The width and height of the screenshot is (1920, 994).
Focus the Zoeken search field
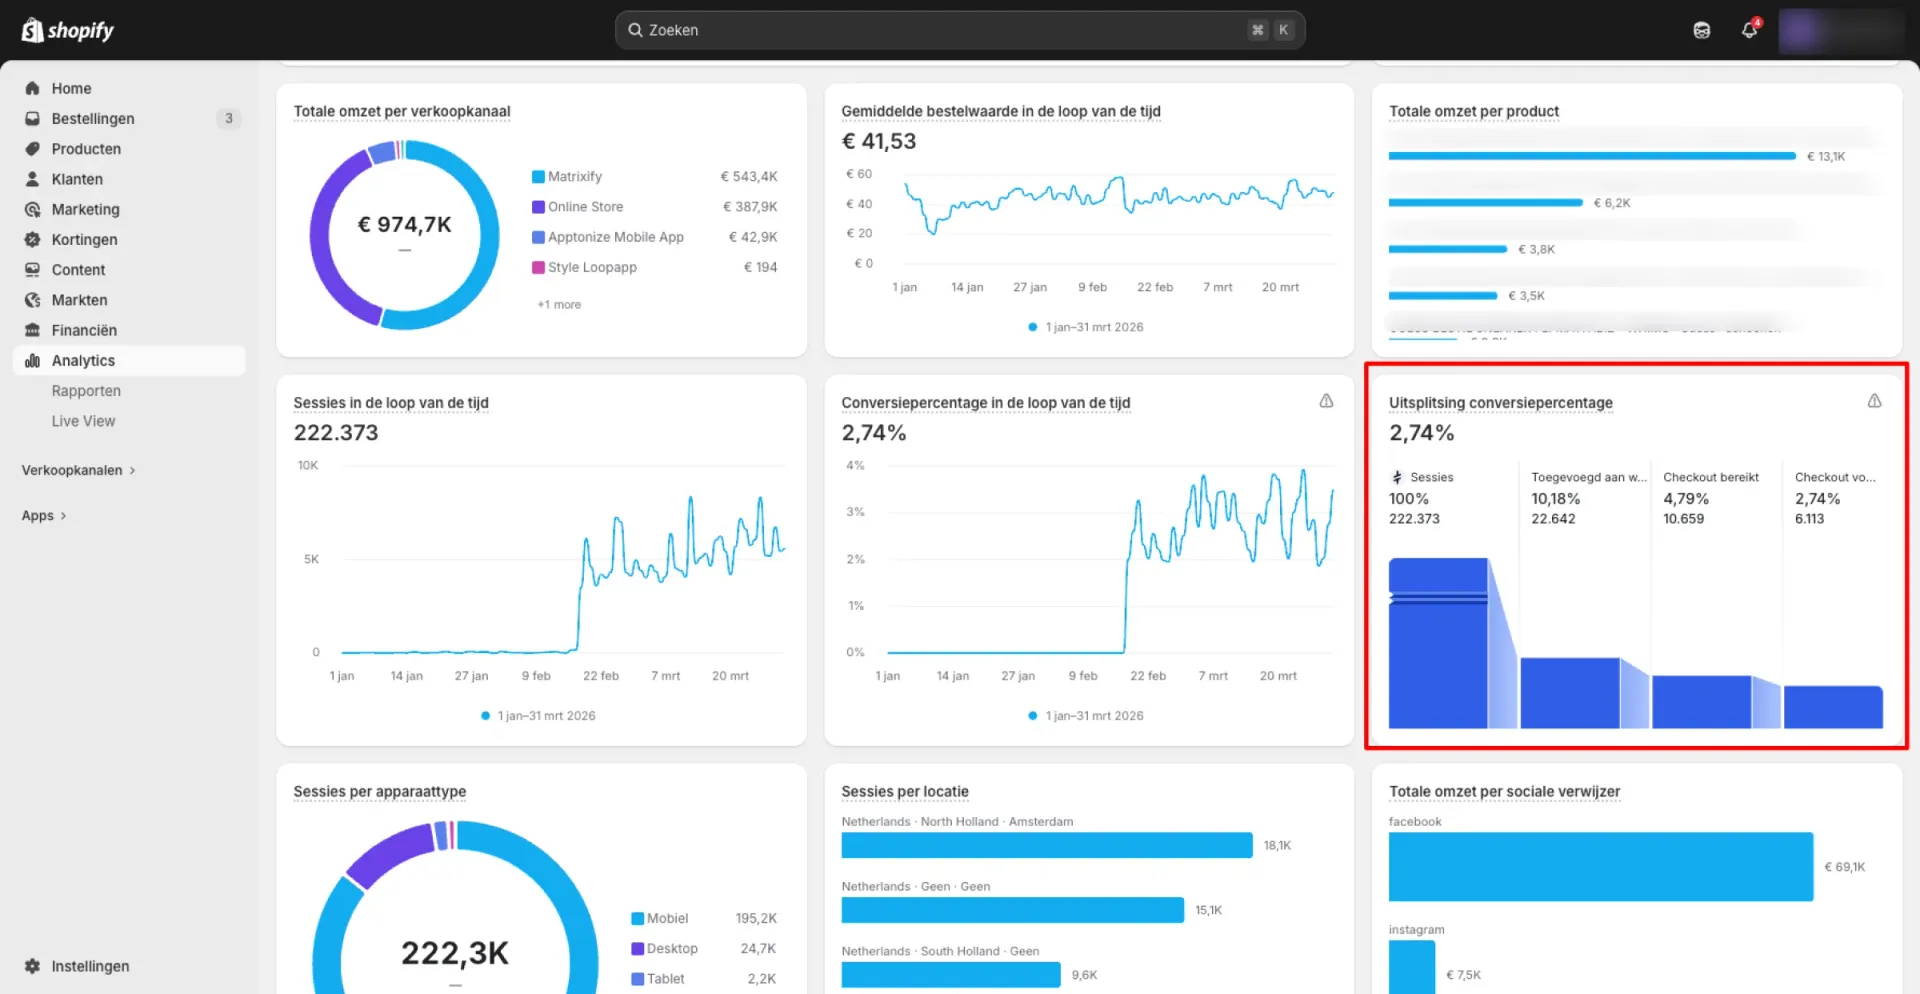click(960, 30)
